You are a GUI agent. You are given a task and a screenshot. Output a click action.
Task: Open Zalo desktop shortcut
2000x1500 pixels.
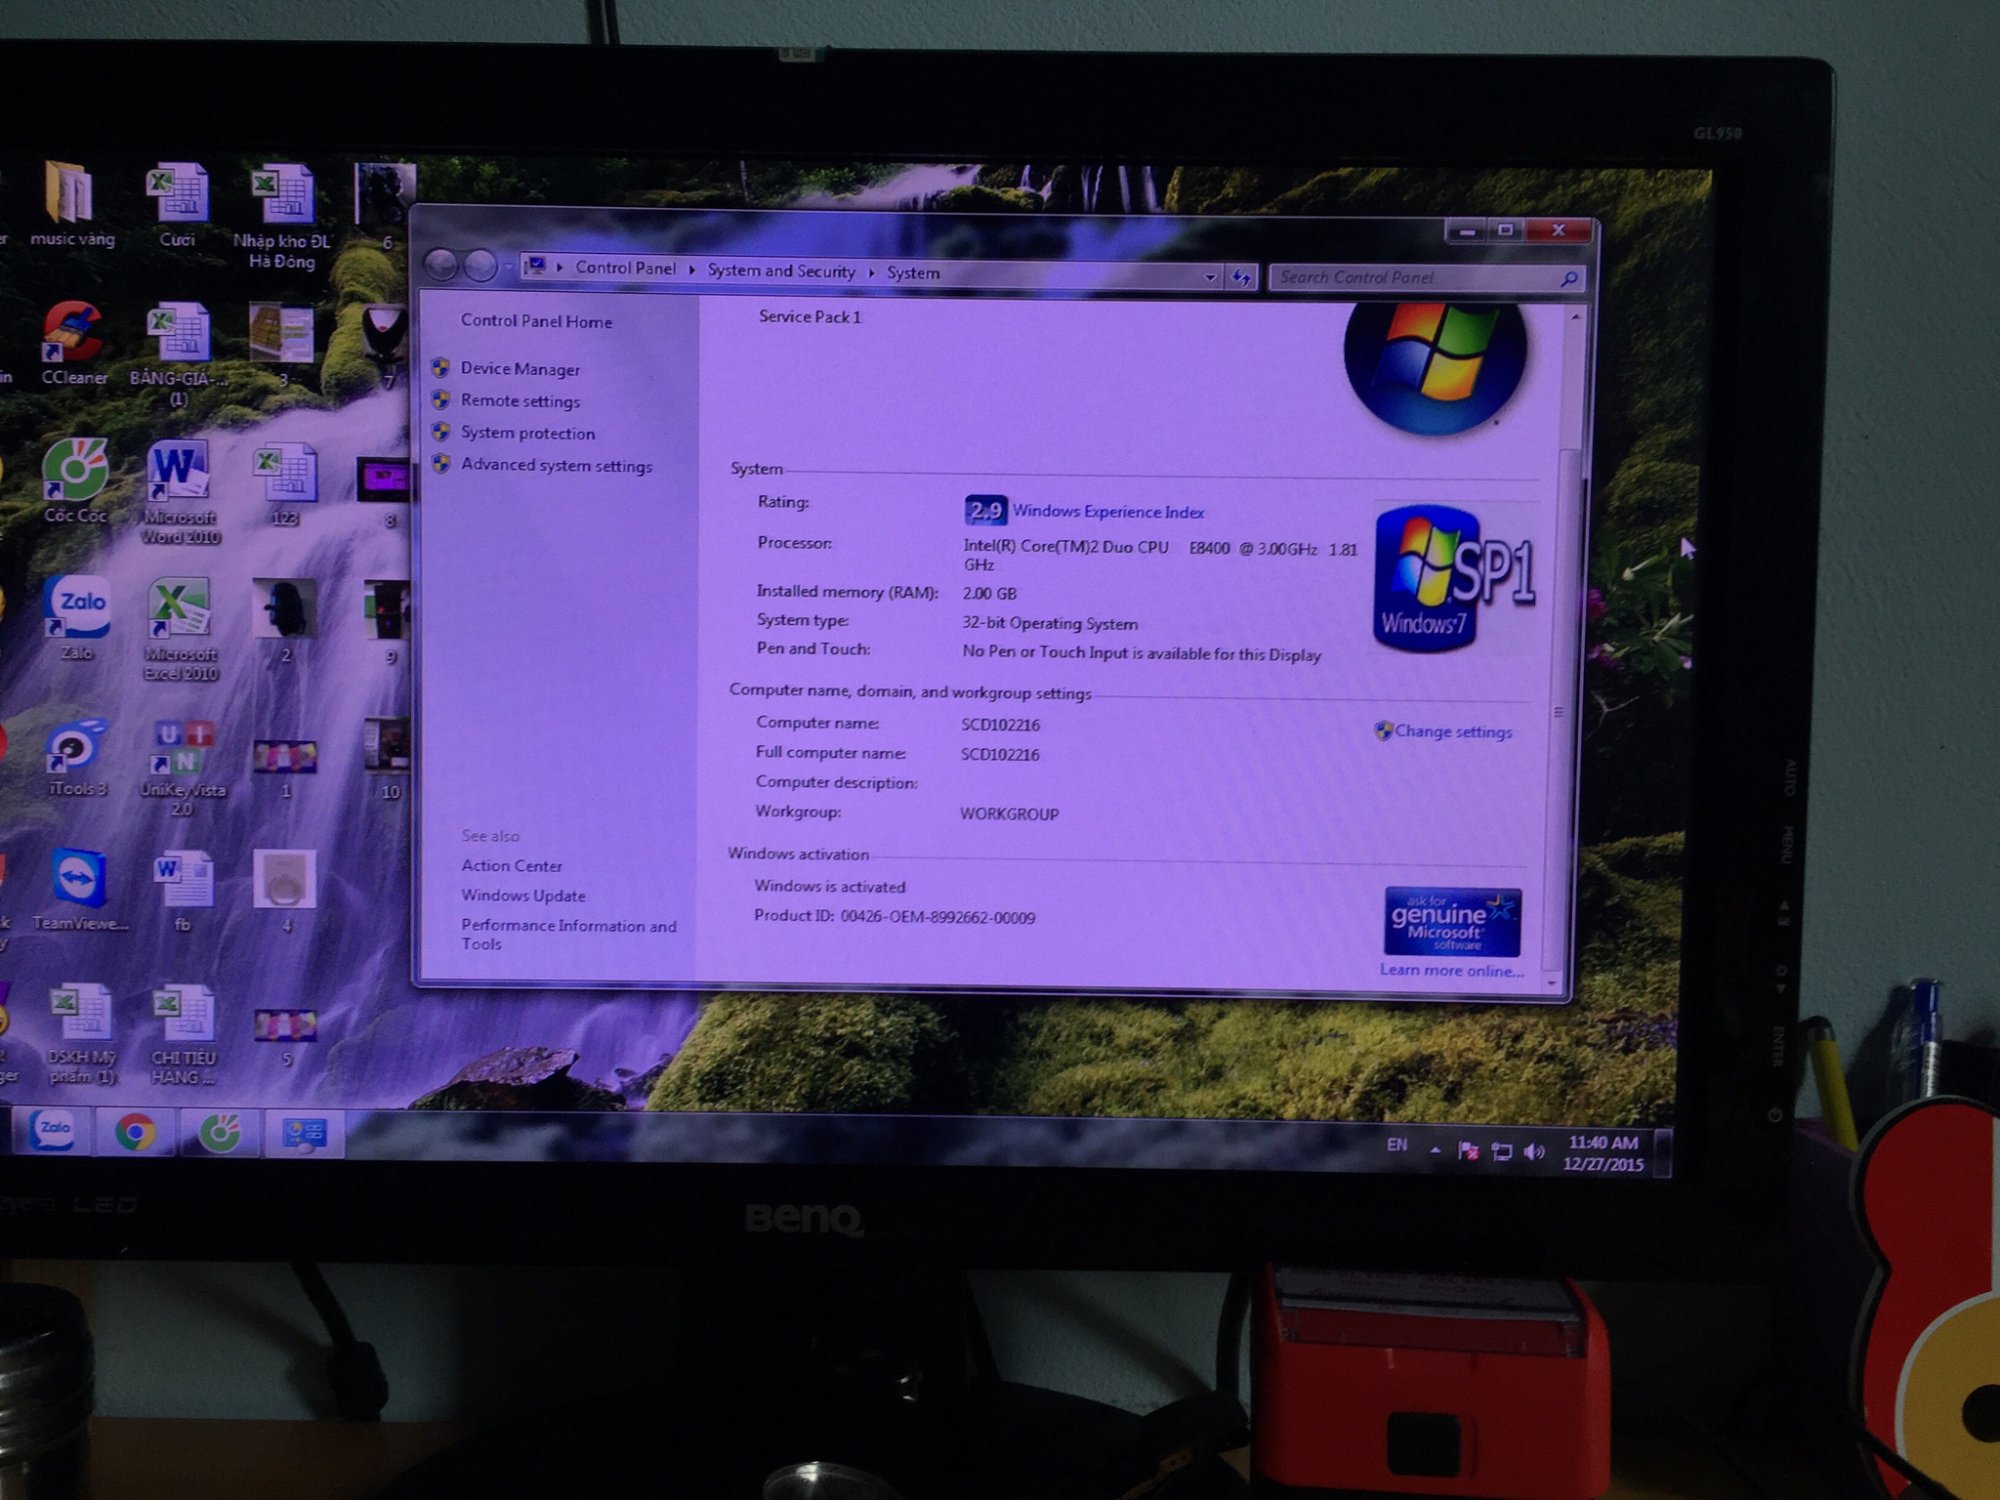pyautogui.click(x=78, y=607)
